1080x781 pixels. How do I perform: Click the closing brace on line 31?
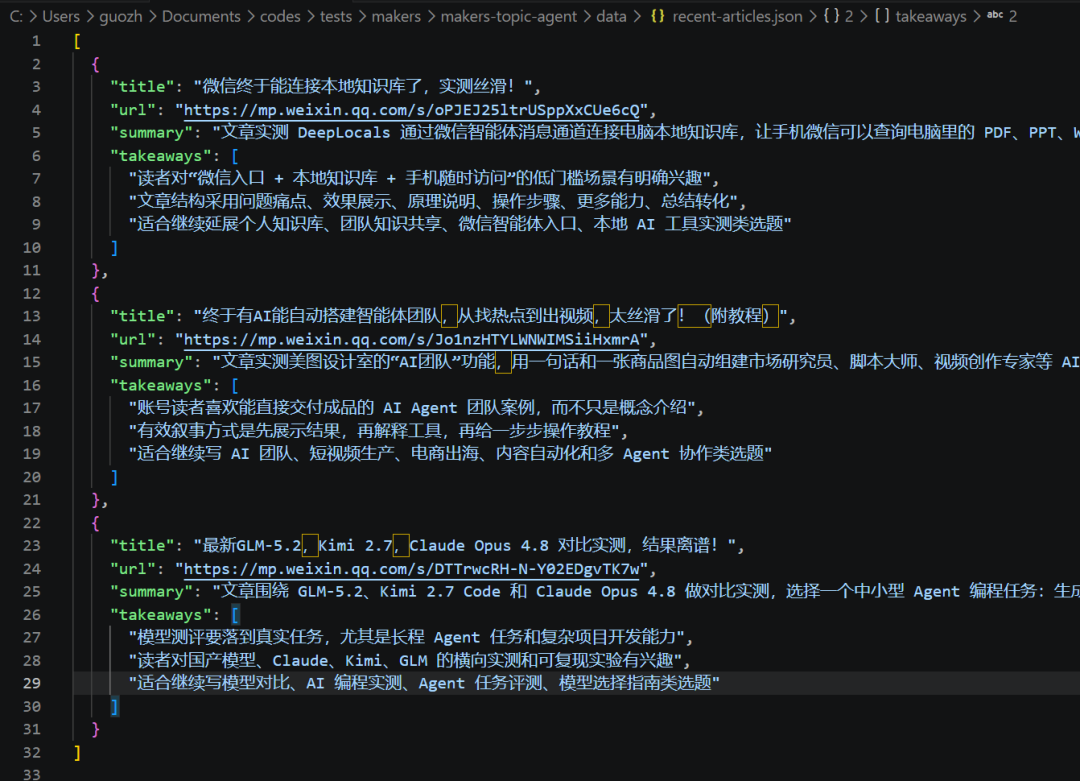(x=96, y=729)
